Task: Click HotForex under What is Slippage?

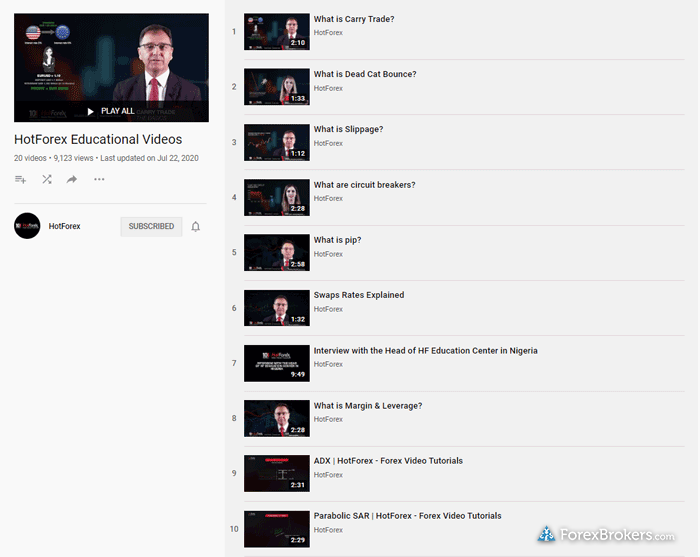Action: click(x=328, y=143)
